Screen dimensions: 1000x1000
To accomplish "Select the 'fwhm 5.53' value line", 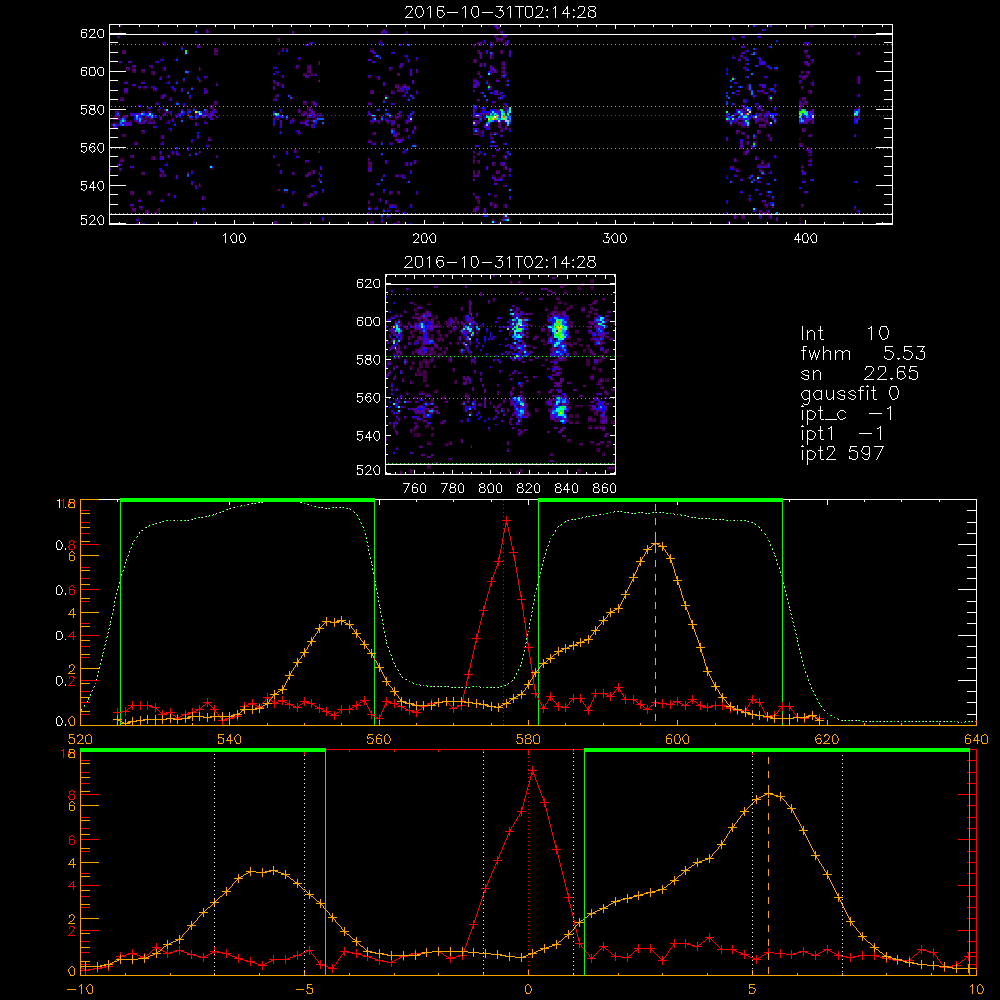I will coord(863,353).
